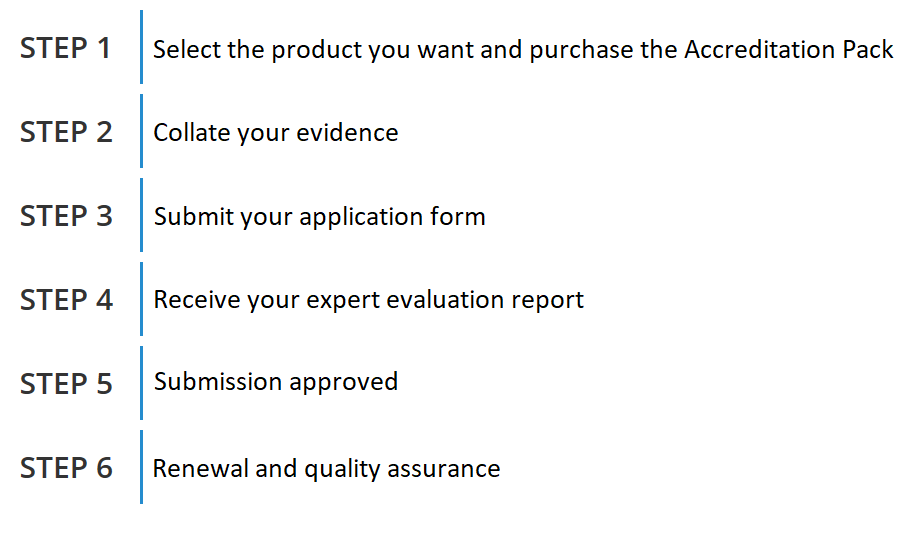Click the blue divider beside STEP 1
The width and height of the screenshot is (917, 534).
pos(141,47)
